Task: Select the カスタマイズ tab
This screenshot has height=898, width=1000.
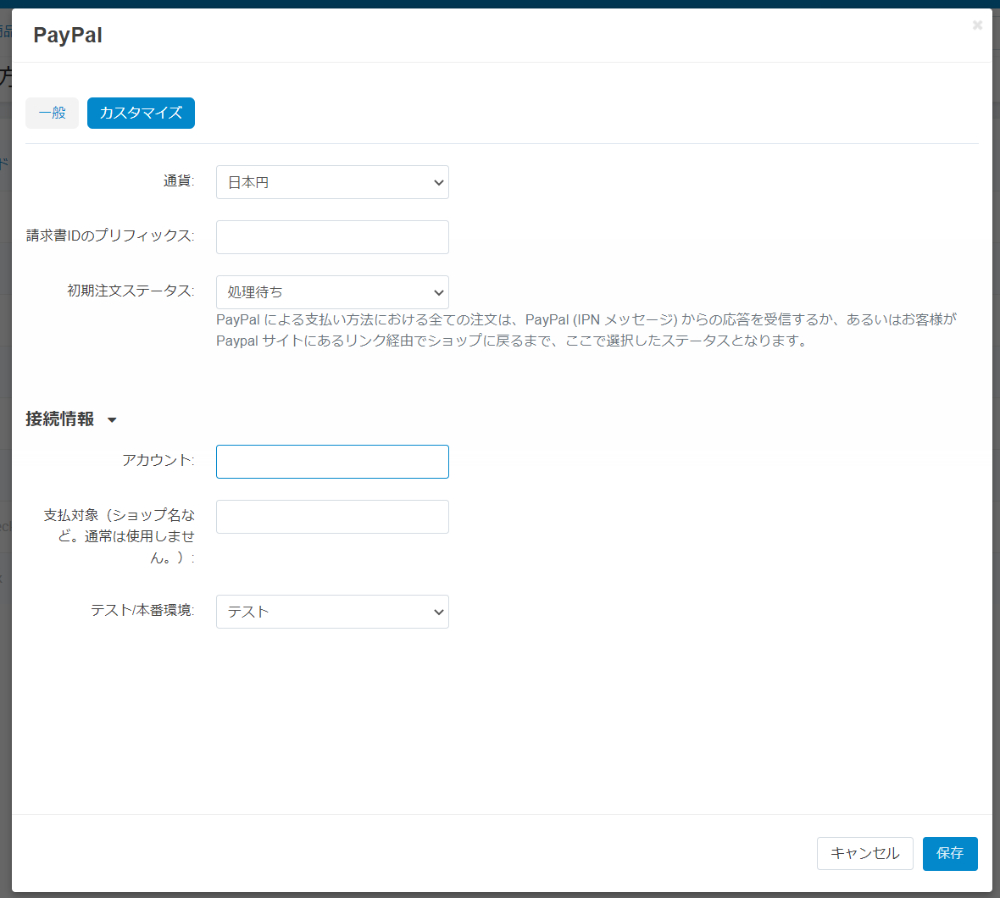Action: pyautogui.click(x=141, y=113)
